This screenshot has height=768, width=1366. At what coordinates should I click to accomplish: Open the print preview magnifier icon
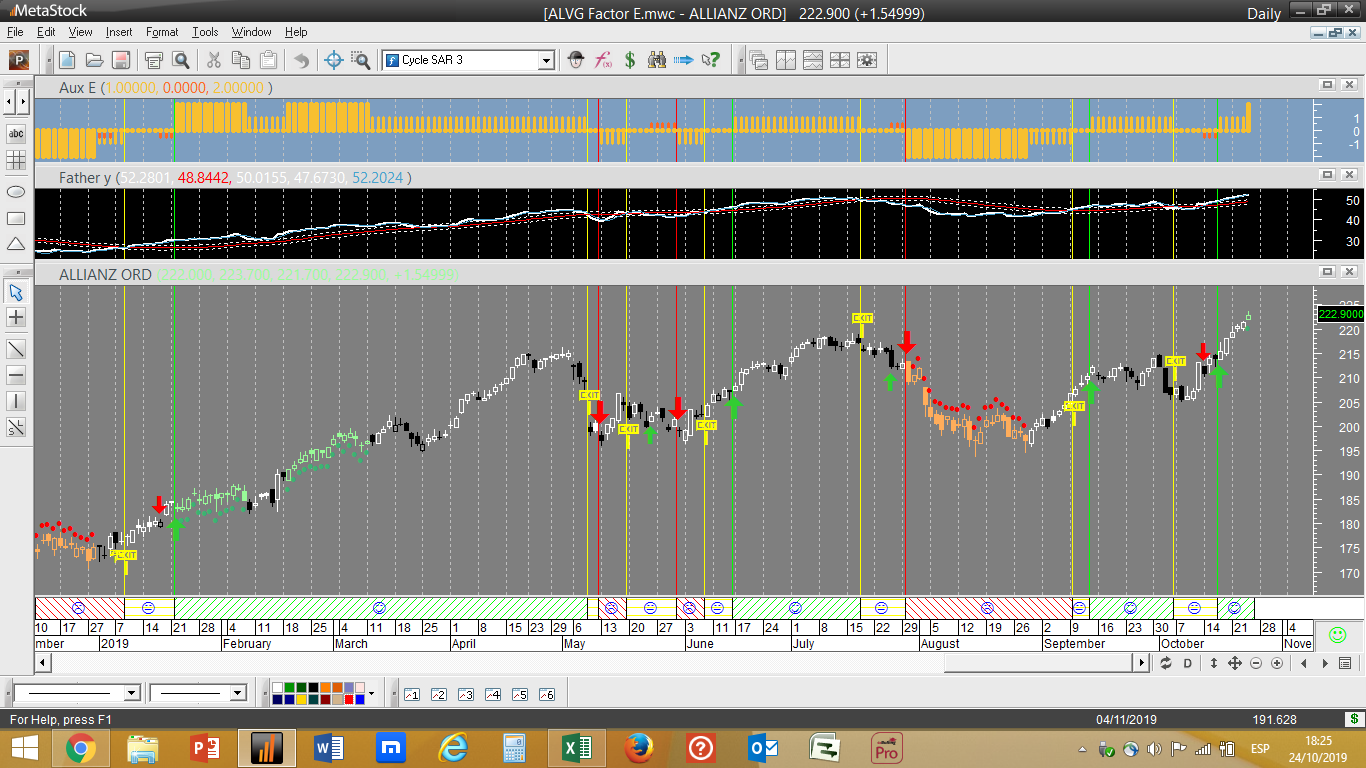180,60
